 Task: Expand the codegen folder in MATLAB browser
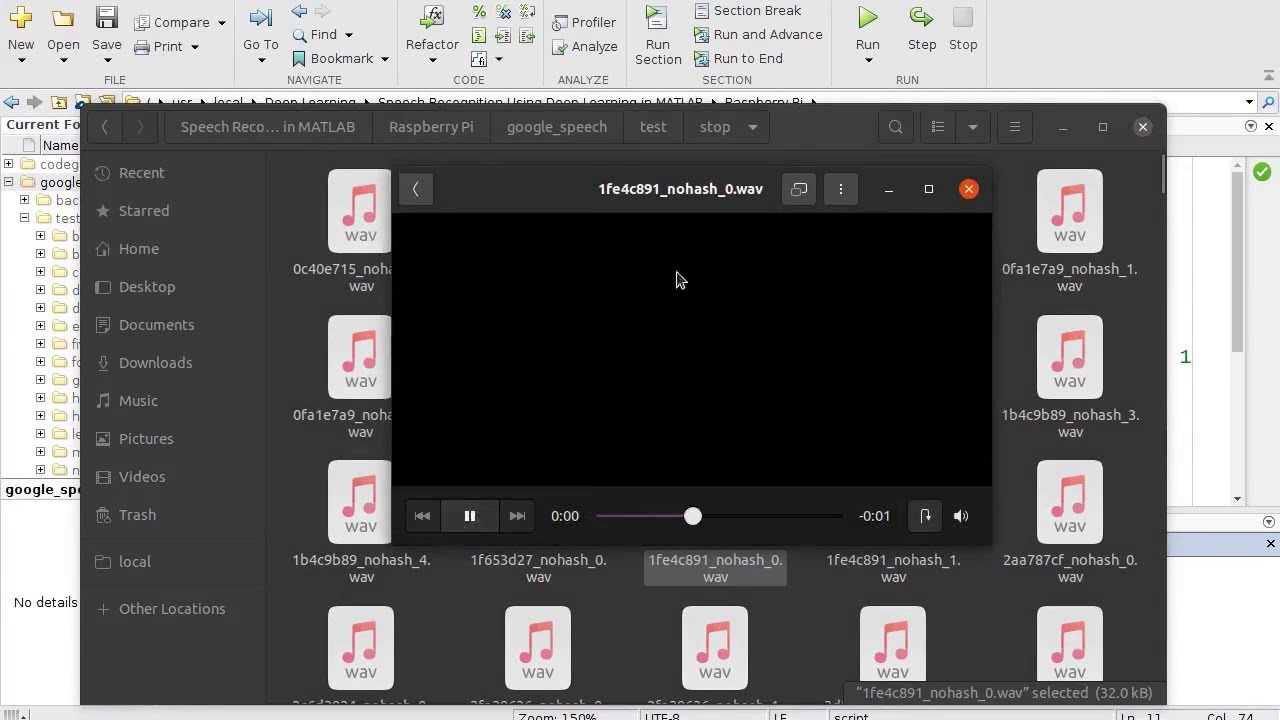(8, 164)
